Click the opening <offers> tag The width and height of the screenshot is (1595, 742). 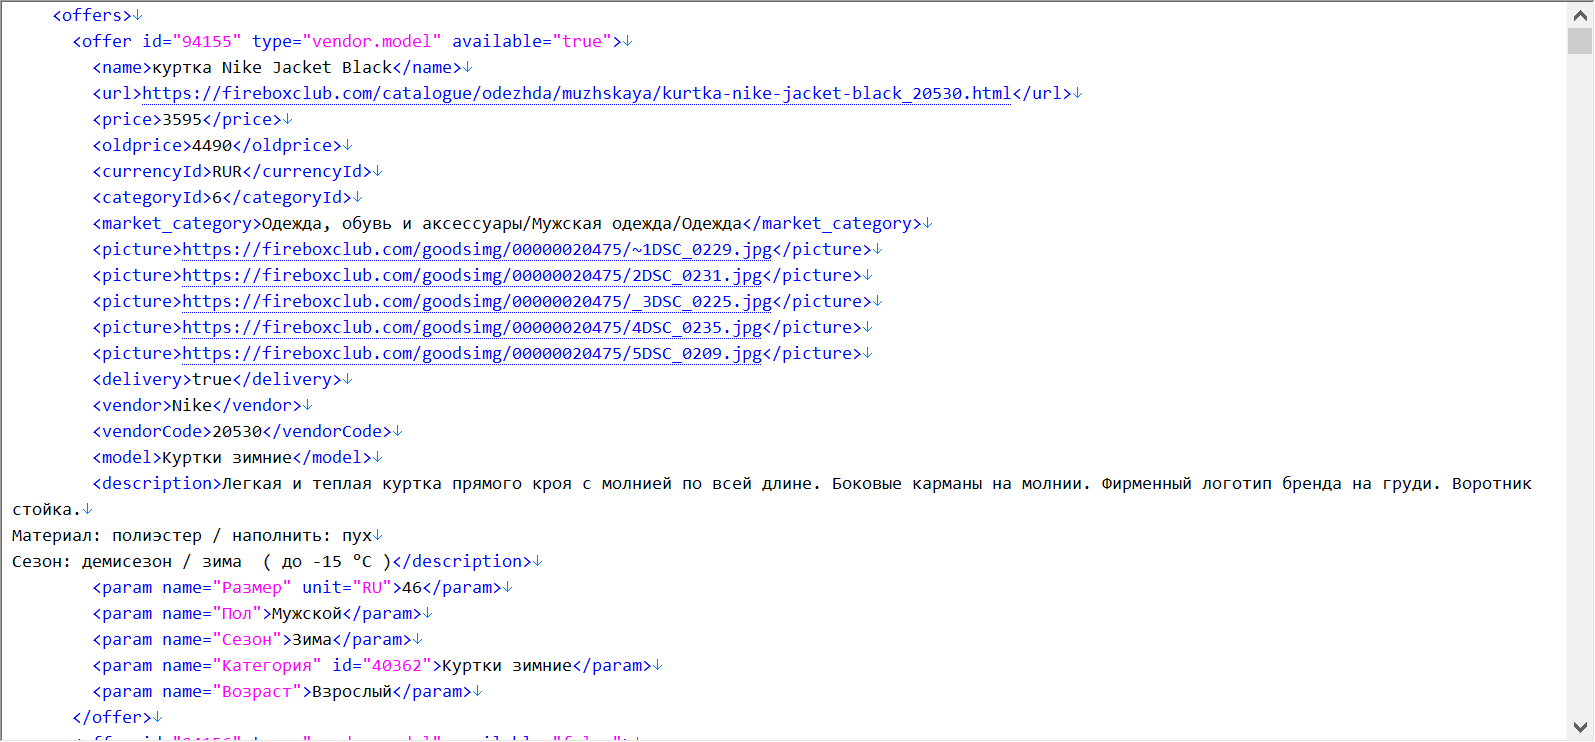pos(92,15)
